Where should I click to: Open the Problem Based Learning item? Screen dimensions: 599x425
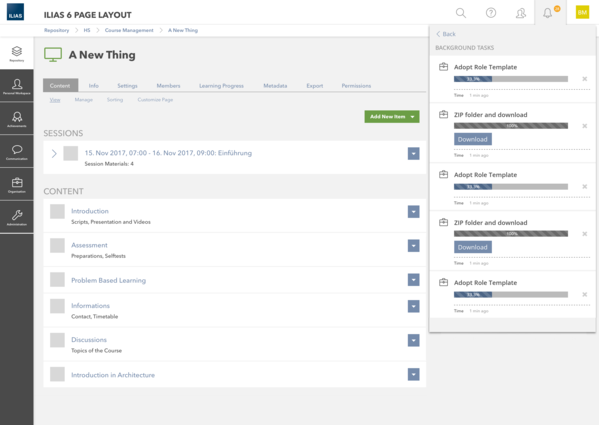coord(108,280)
